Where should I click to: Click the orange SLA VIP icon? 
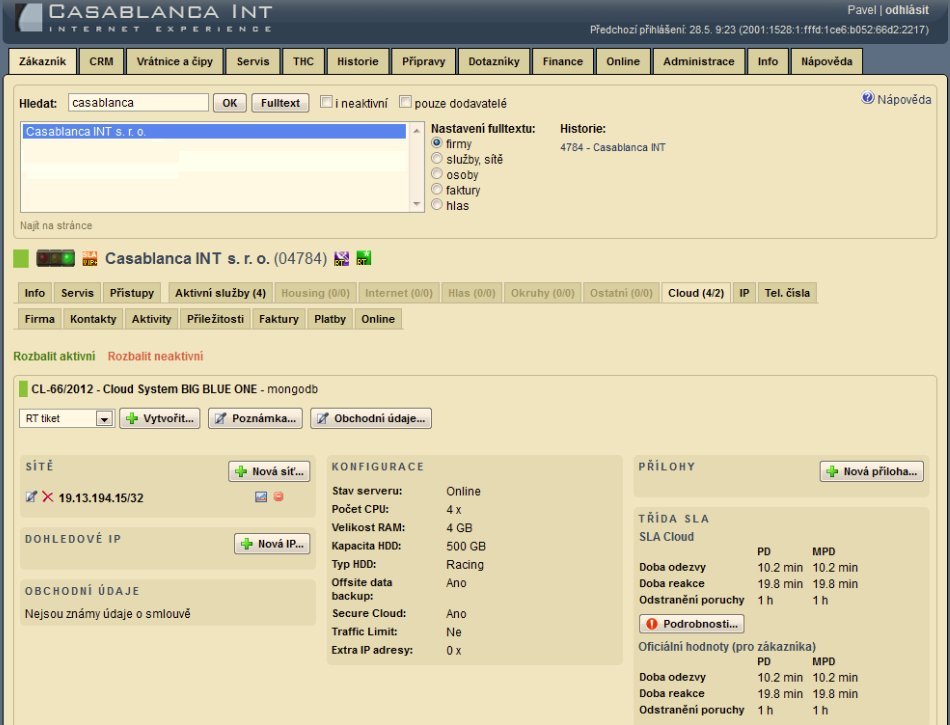tap(90, 259)
